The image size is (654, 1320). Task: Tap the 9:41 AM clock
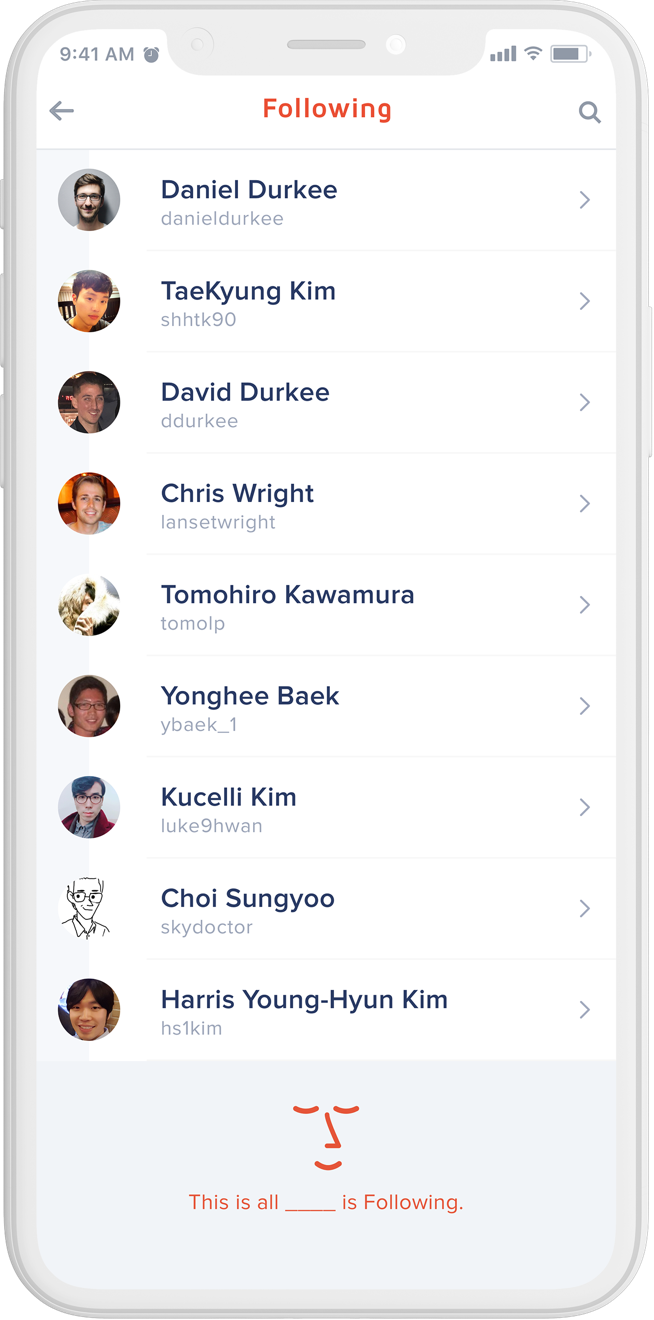[97, 55]
